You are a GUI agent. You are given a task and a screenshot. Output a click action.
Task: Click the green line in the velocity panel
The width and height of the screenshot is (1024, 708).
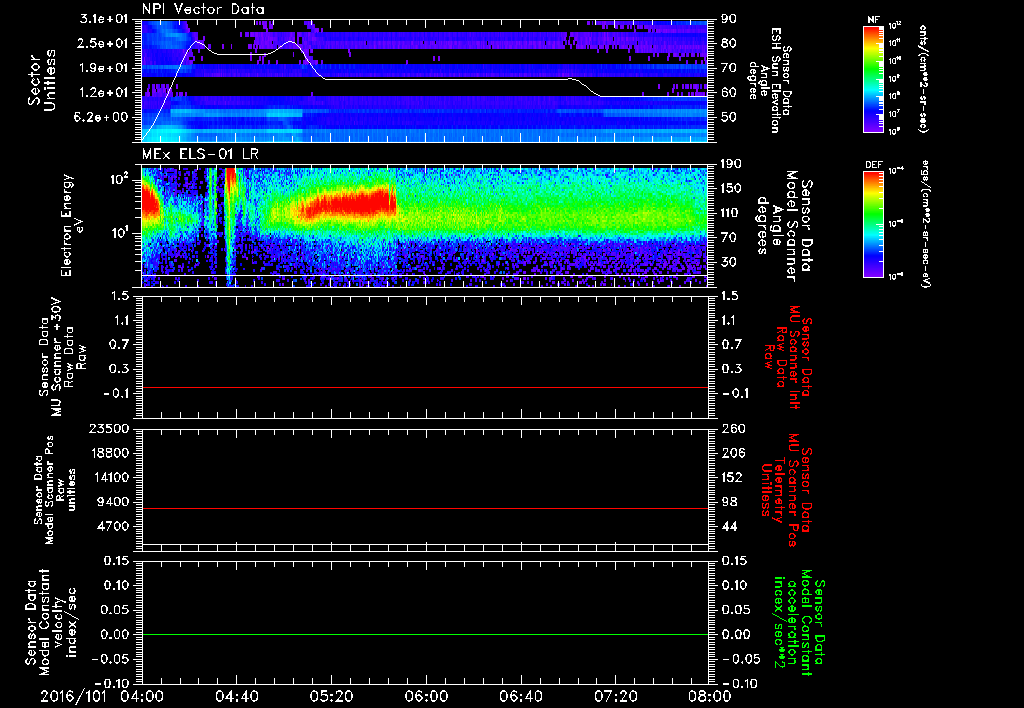pos(424,634)
